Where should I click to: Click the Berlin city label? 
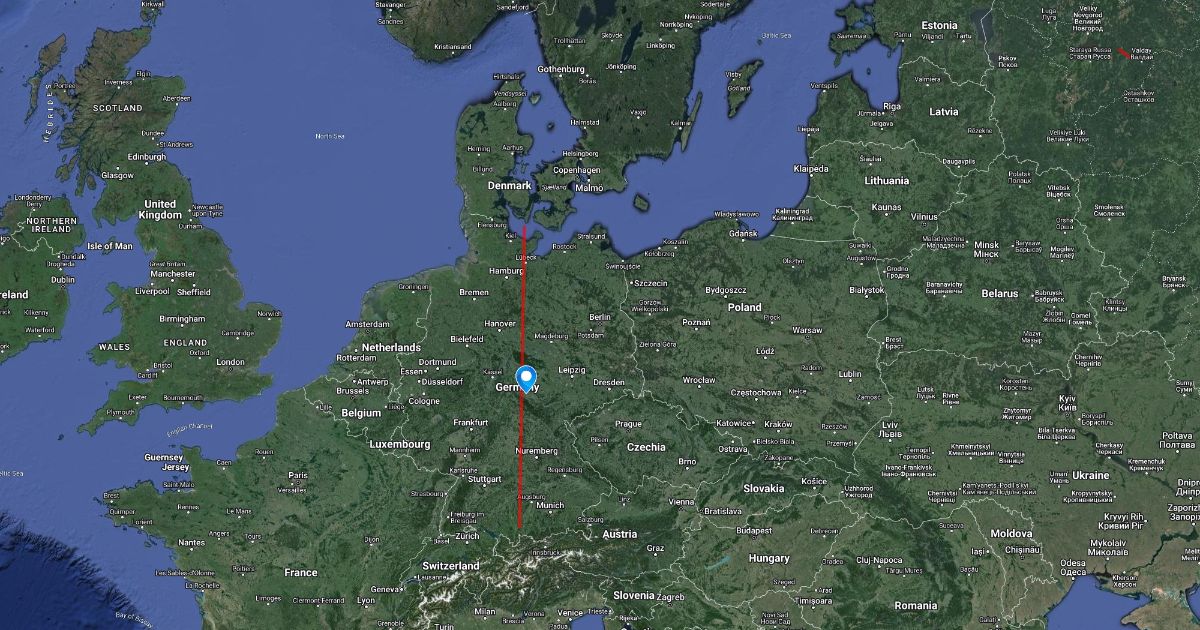(x=600, y=317)
